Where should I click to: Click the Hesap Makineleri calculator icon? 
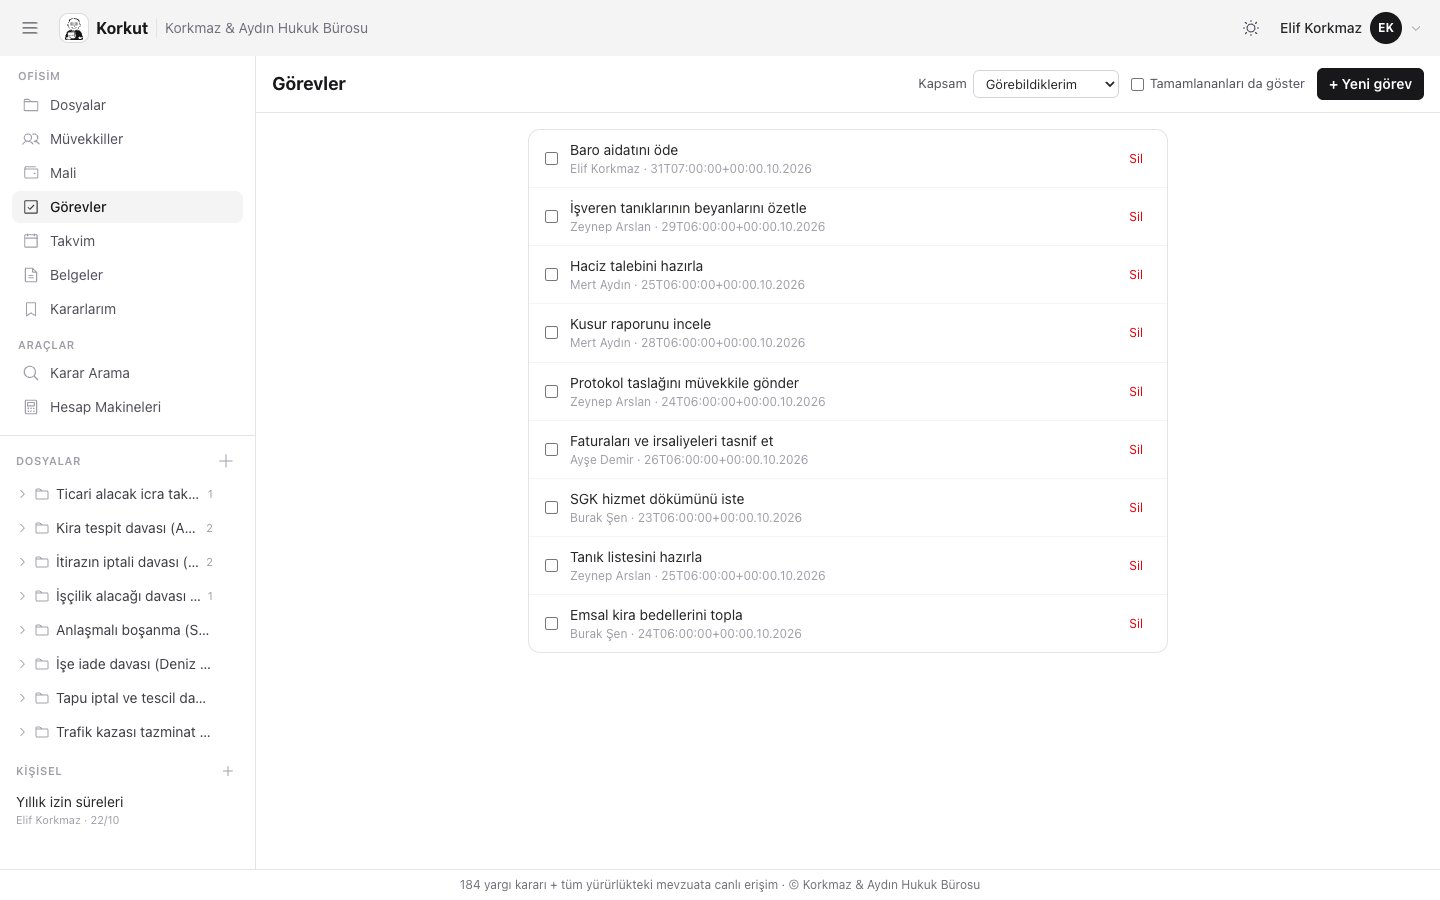[31, 407]
